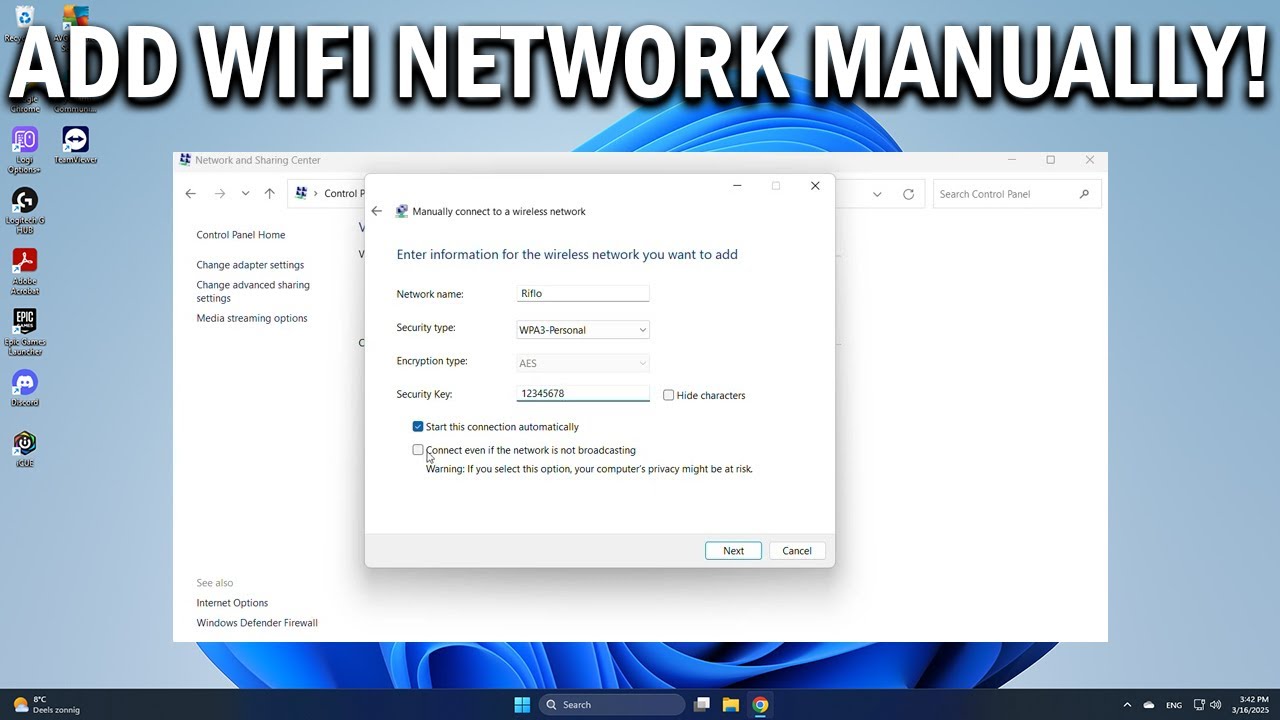Open Adobe Acrobat desktop icon
This screenshot has height=720, width=1280.
(24, 271)
